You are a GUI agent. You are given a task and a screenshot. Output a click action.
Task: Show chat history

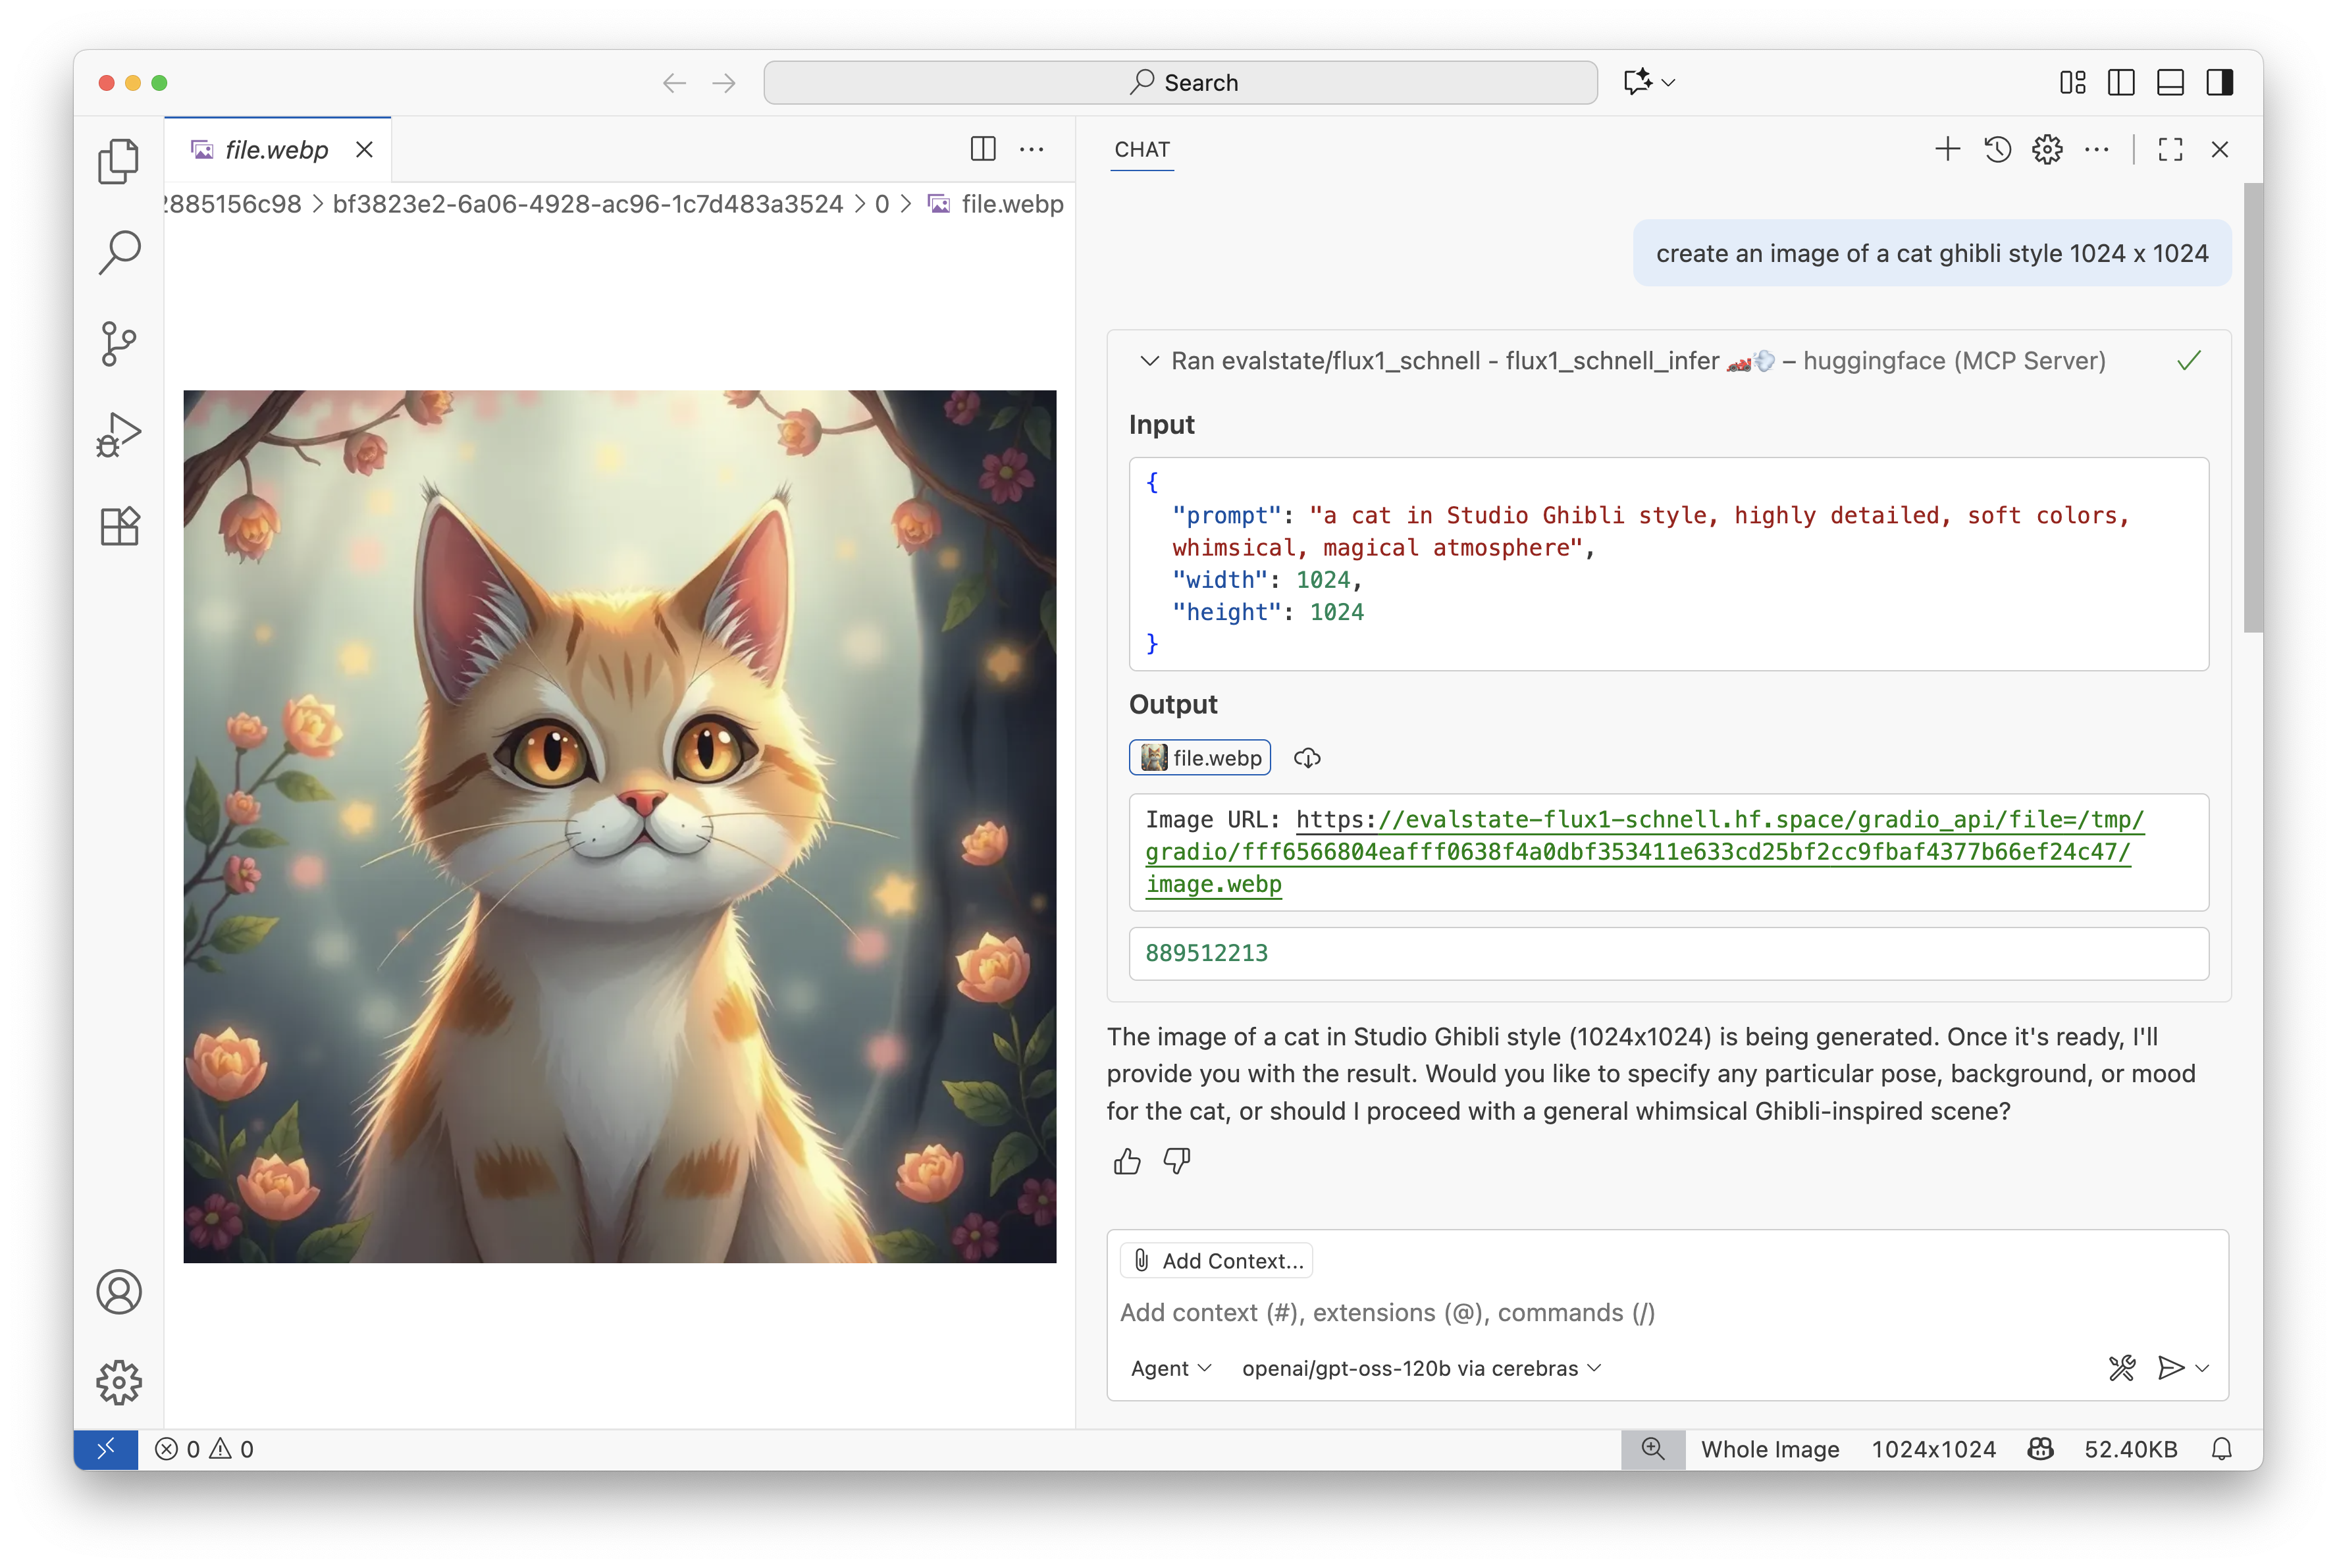tap(1997, 150)
